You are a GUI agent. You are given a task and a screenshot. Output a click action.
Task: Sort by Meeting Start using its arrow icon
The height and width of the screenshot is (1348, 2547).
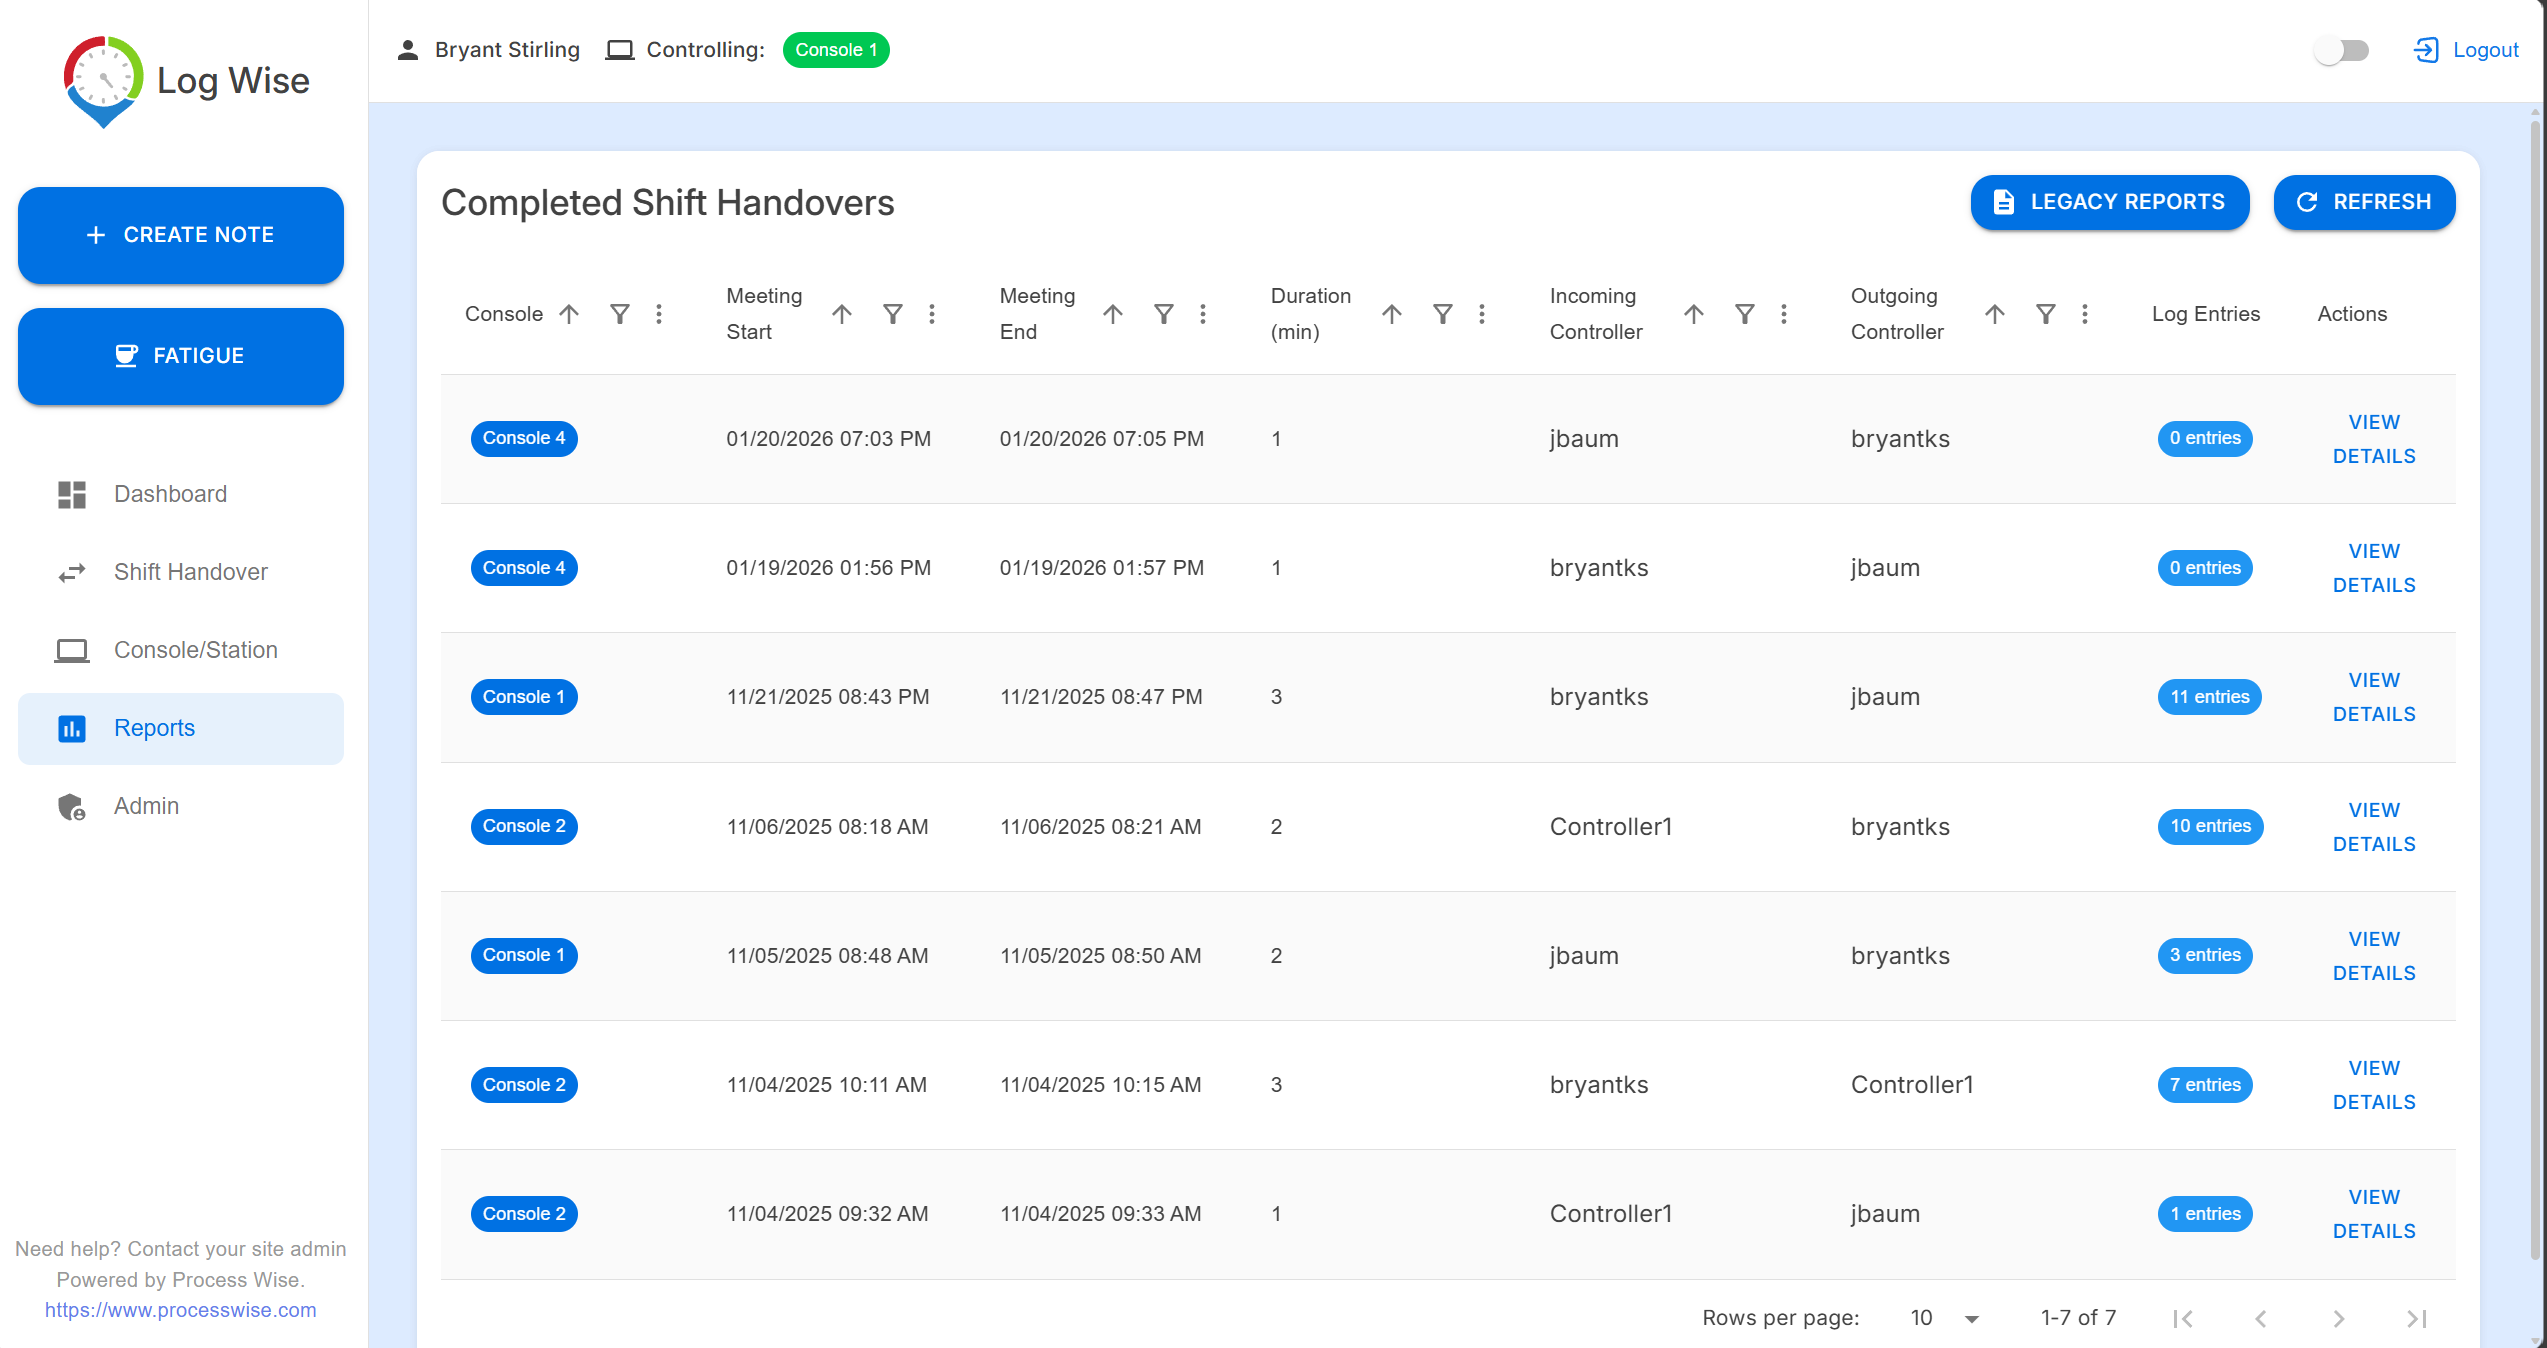[x=842, y=313]
